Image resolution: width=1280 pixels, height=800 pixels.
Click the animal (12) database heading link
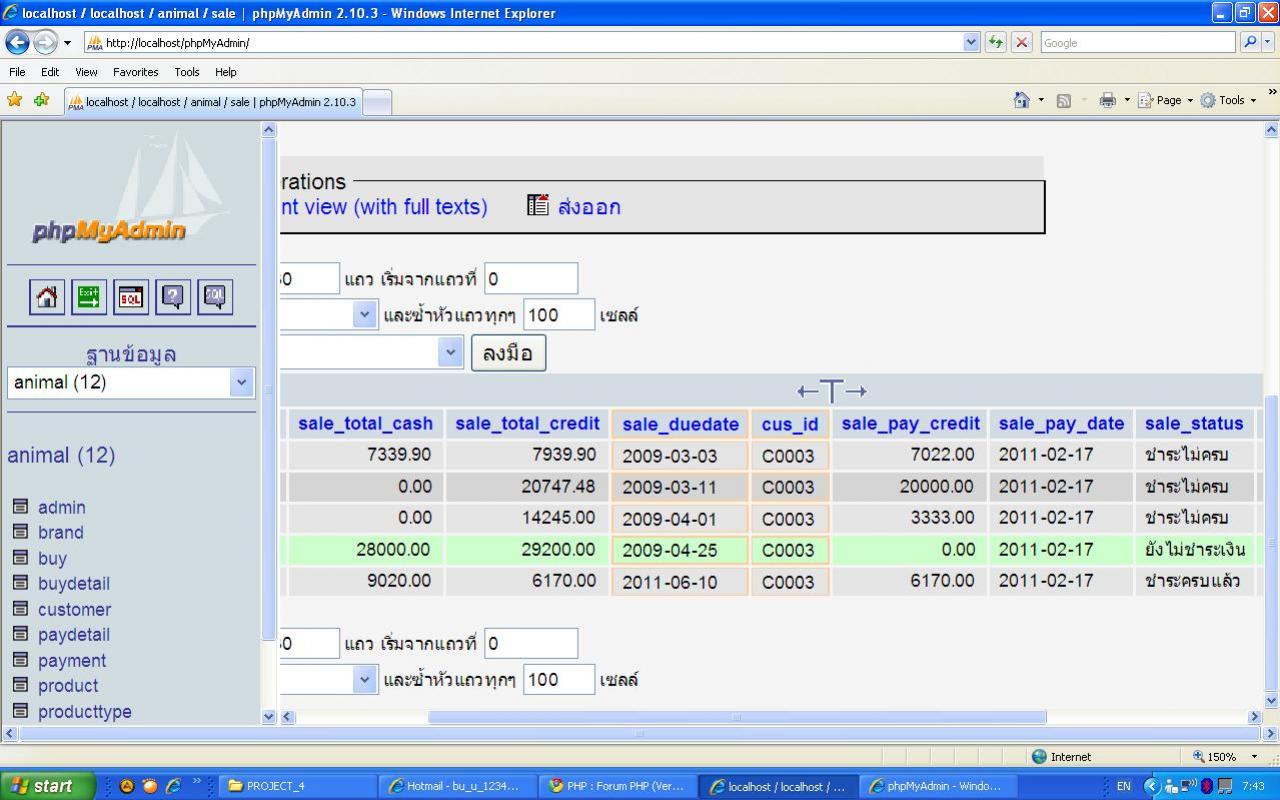tap(61, 455)
